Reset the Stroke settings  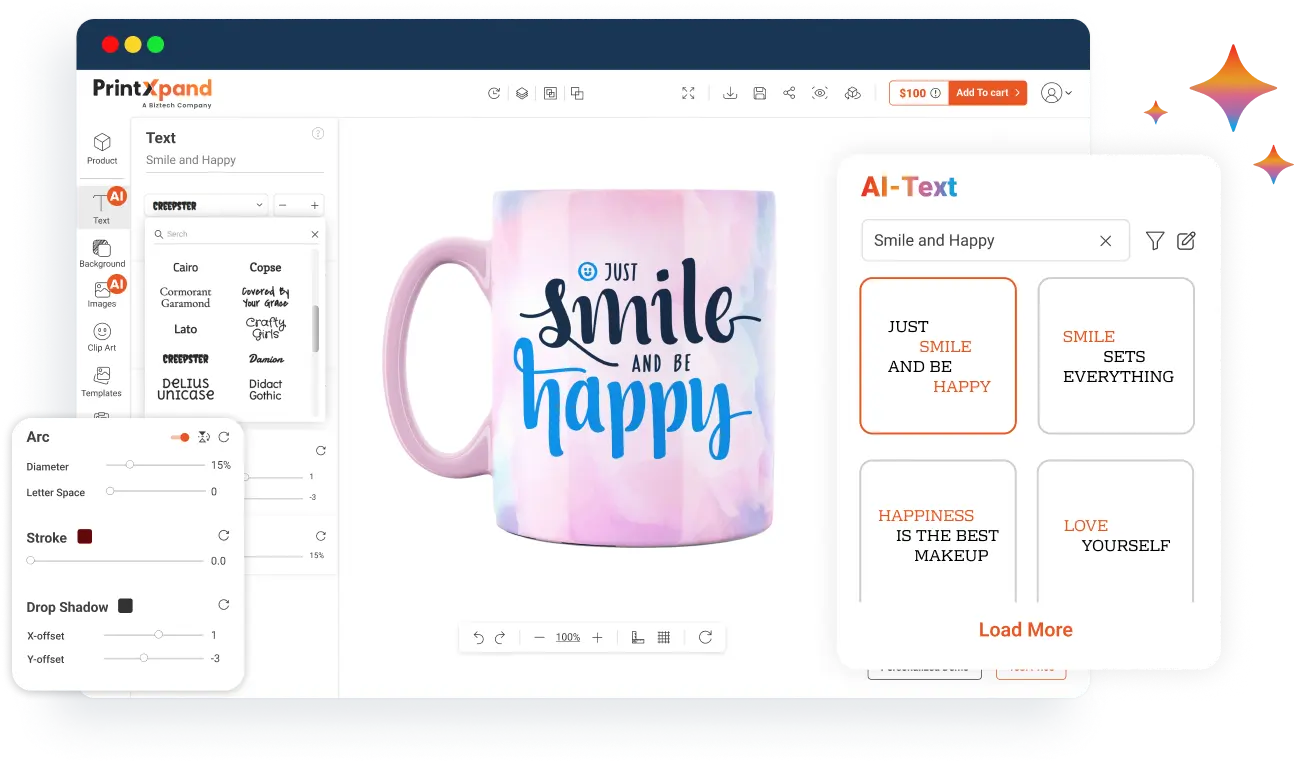click(224, 536)
